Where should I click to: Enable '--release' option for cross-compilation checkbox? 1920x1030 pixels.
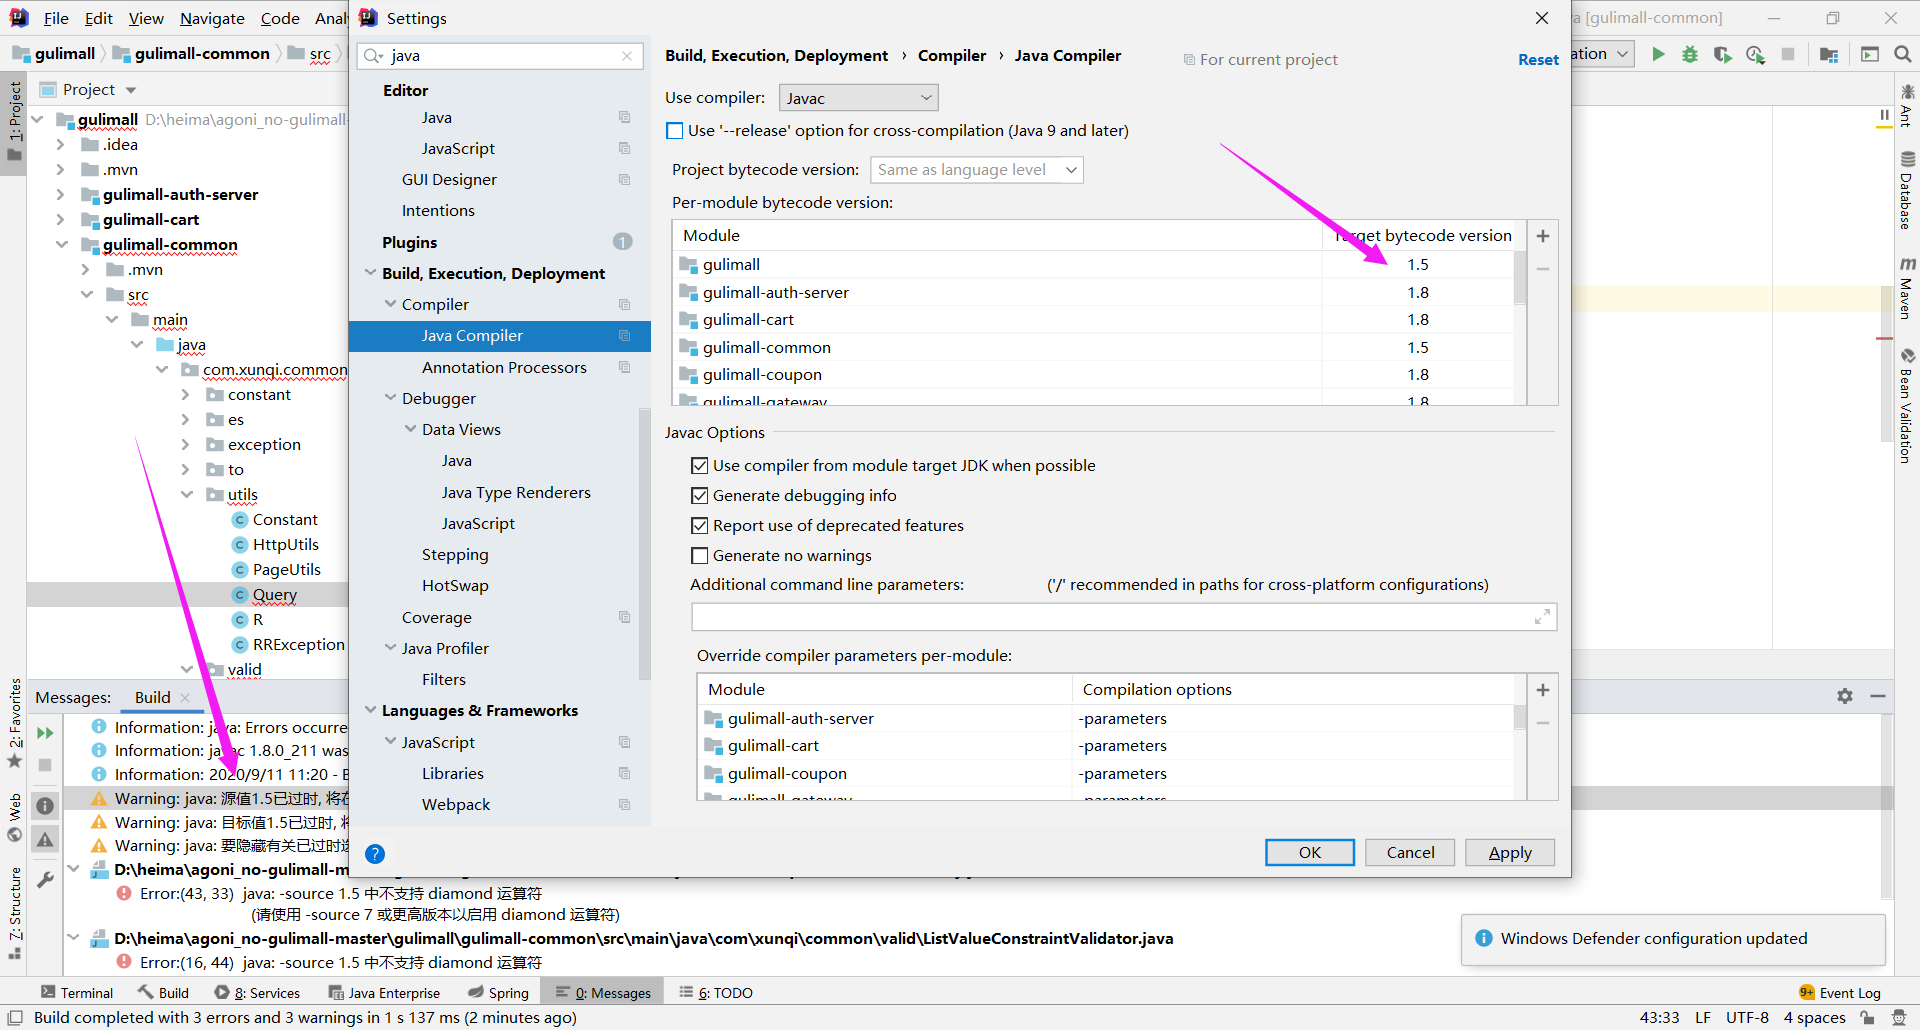tap(675, 131)
